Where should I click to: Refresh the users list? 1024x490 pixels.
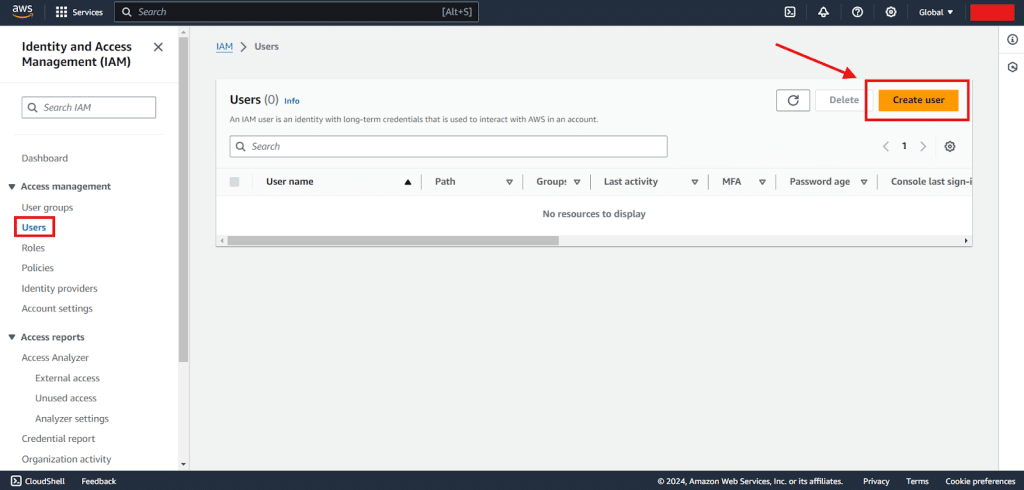click(792, 100)
